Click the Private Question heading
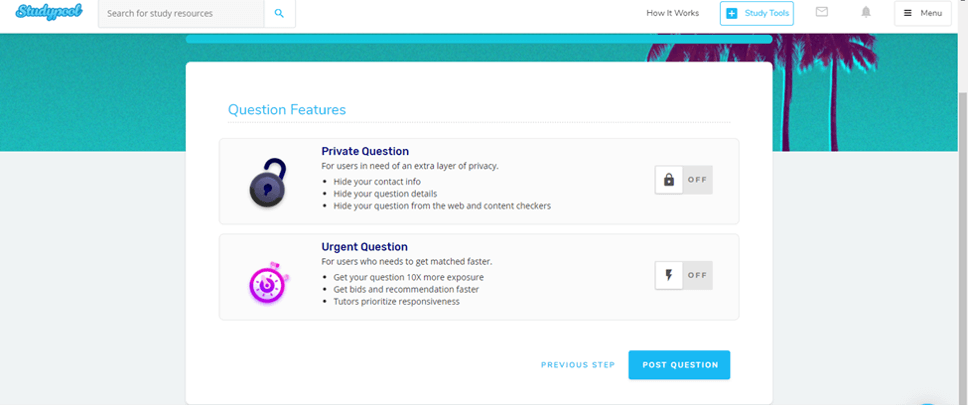This screenshot has height=405, width=968. (x=365, y=151)
